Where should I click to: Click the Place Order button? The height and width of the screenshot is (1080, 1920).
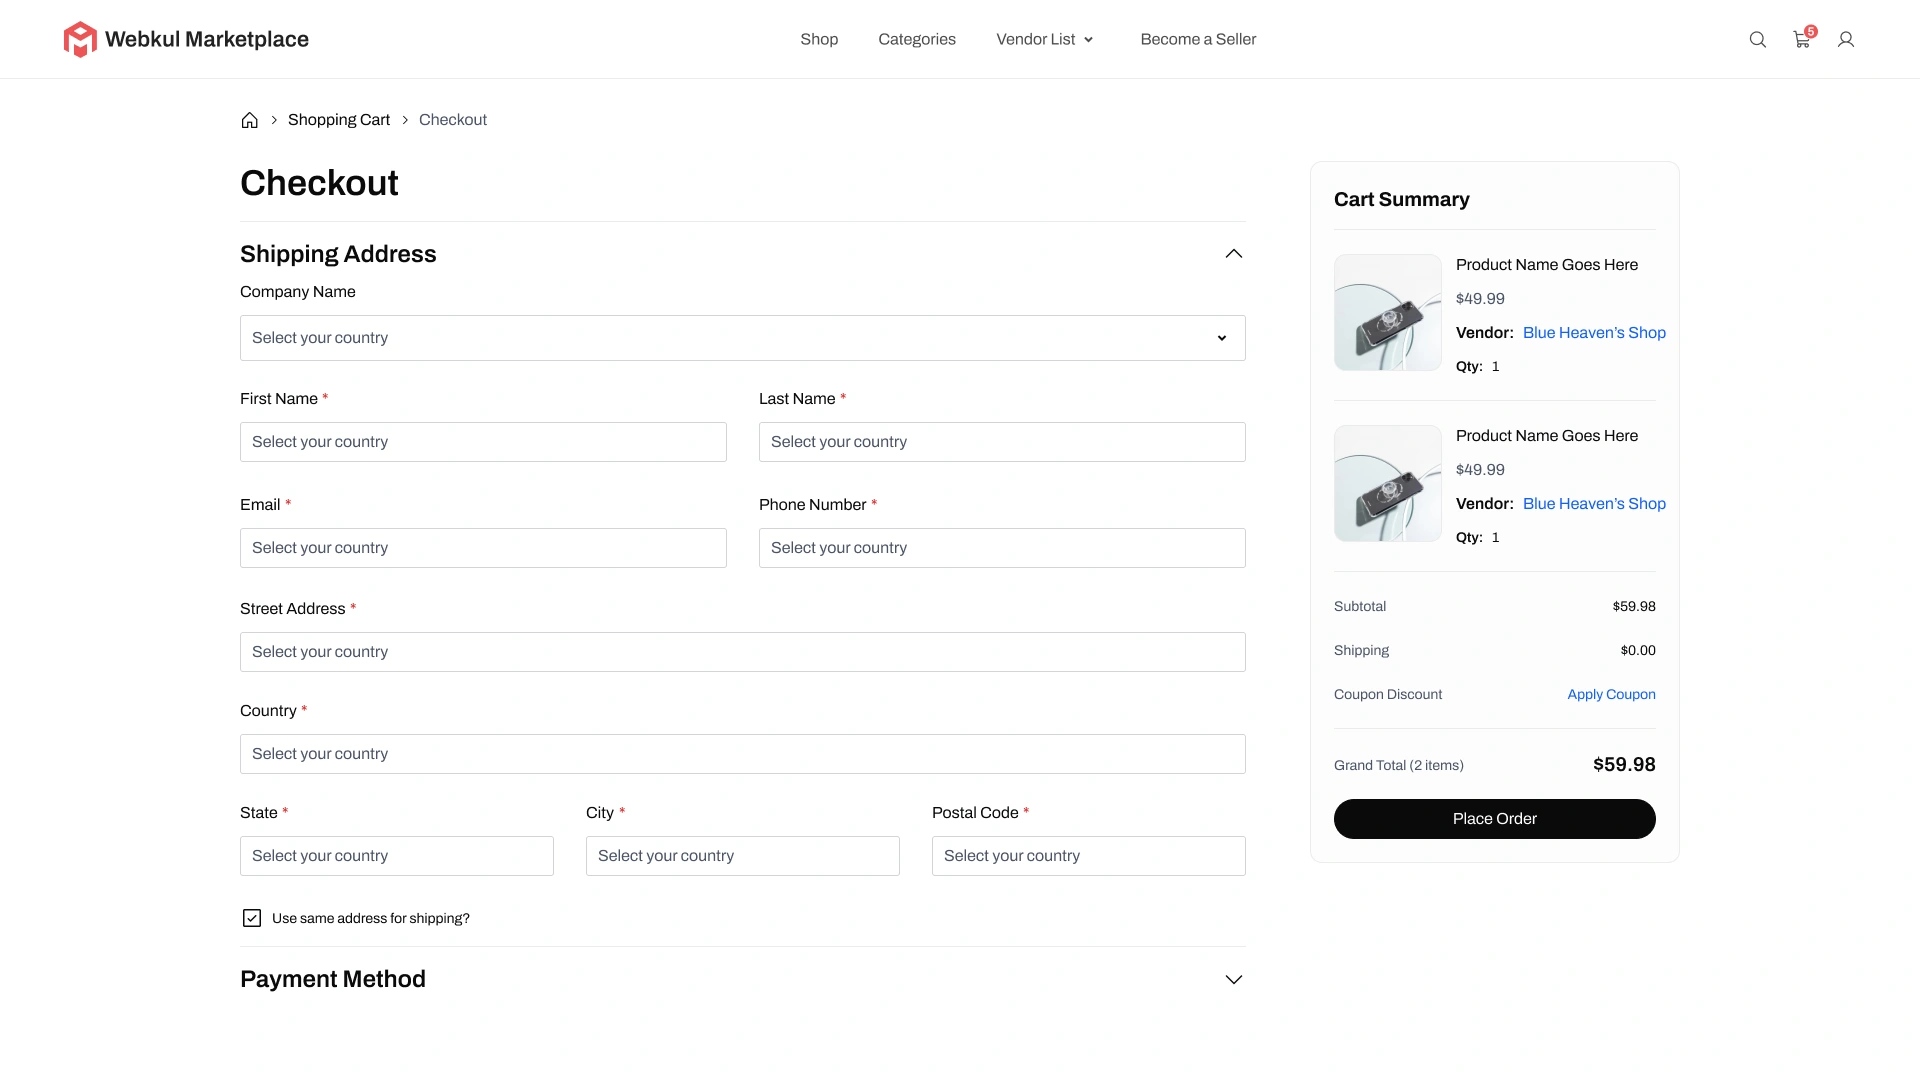[1495, 819]
